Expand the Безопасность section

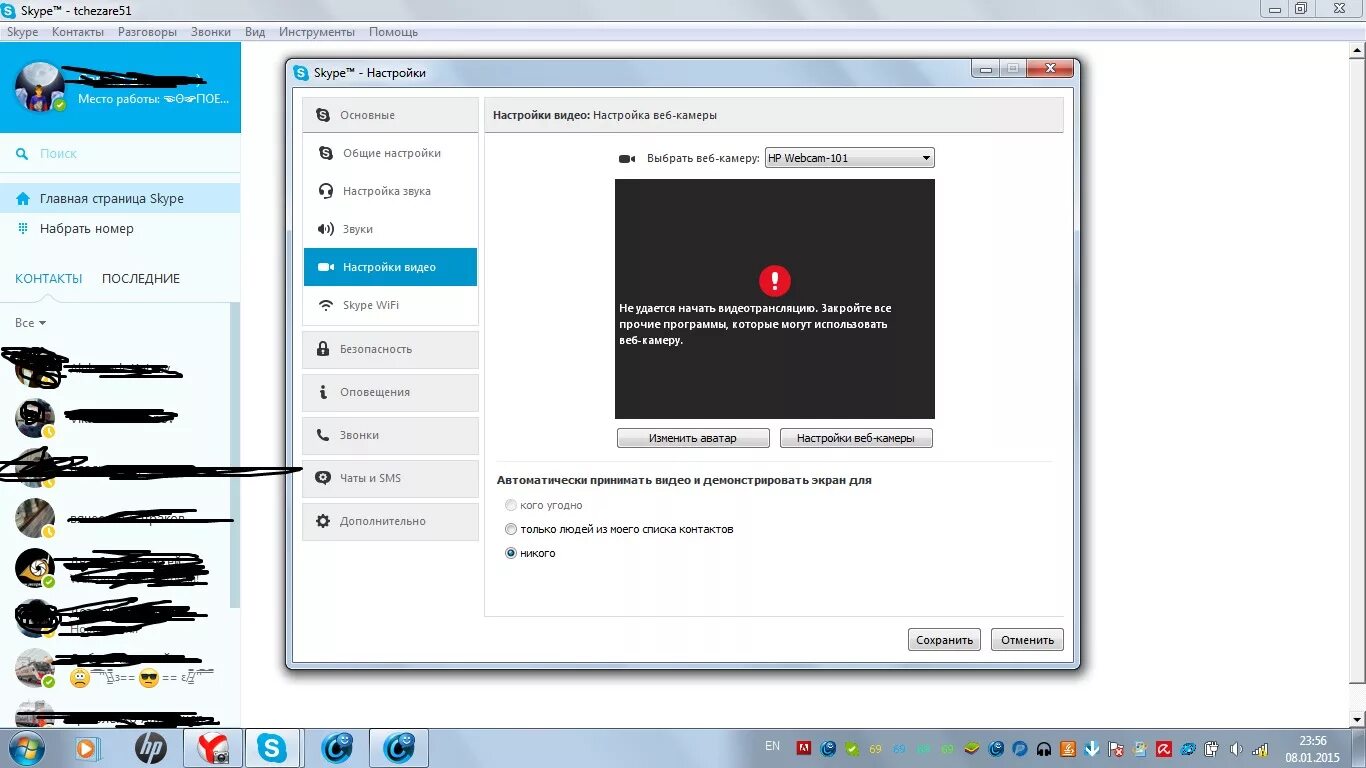pyautogui.click(x=390, y=349)
